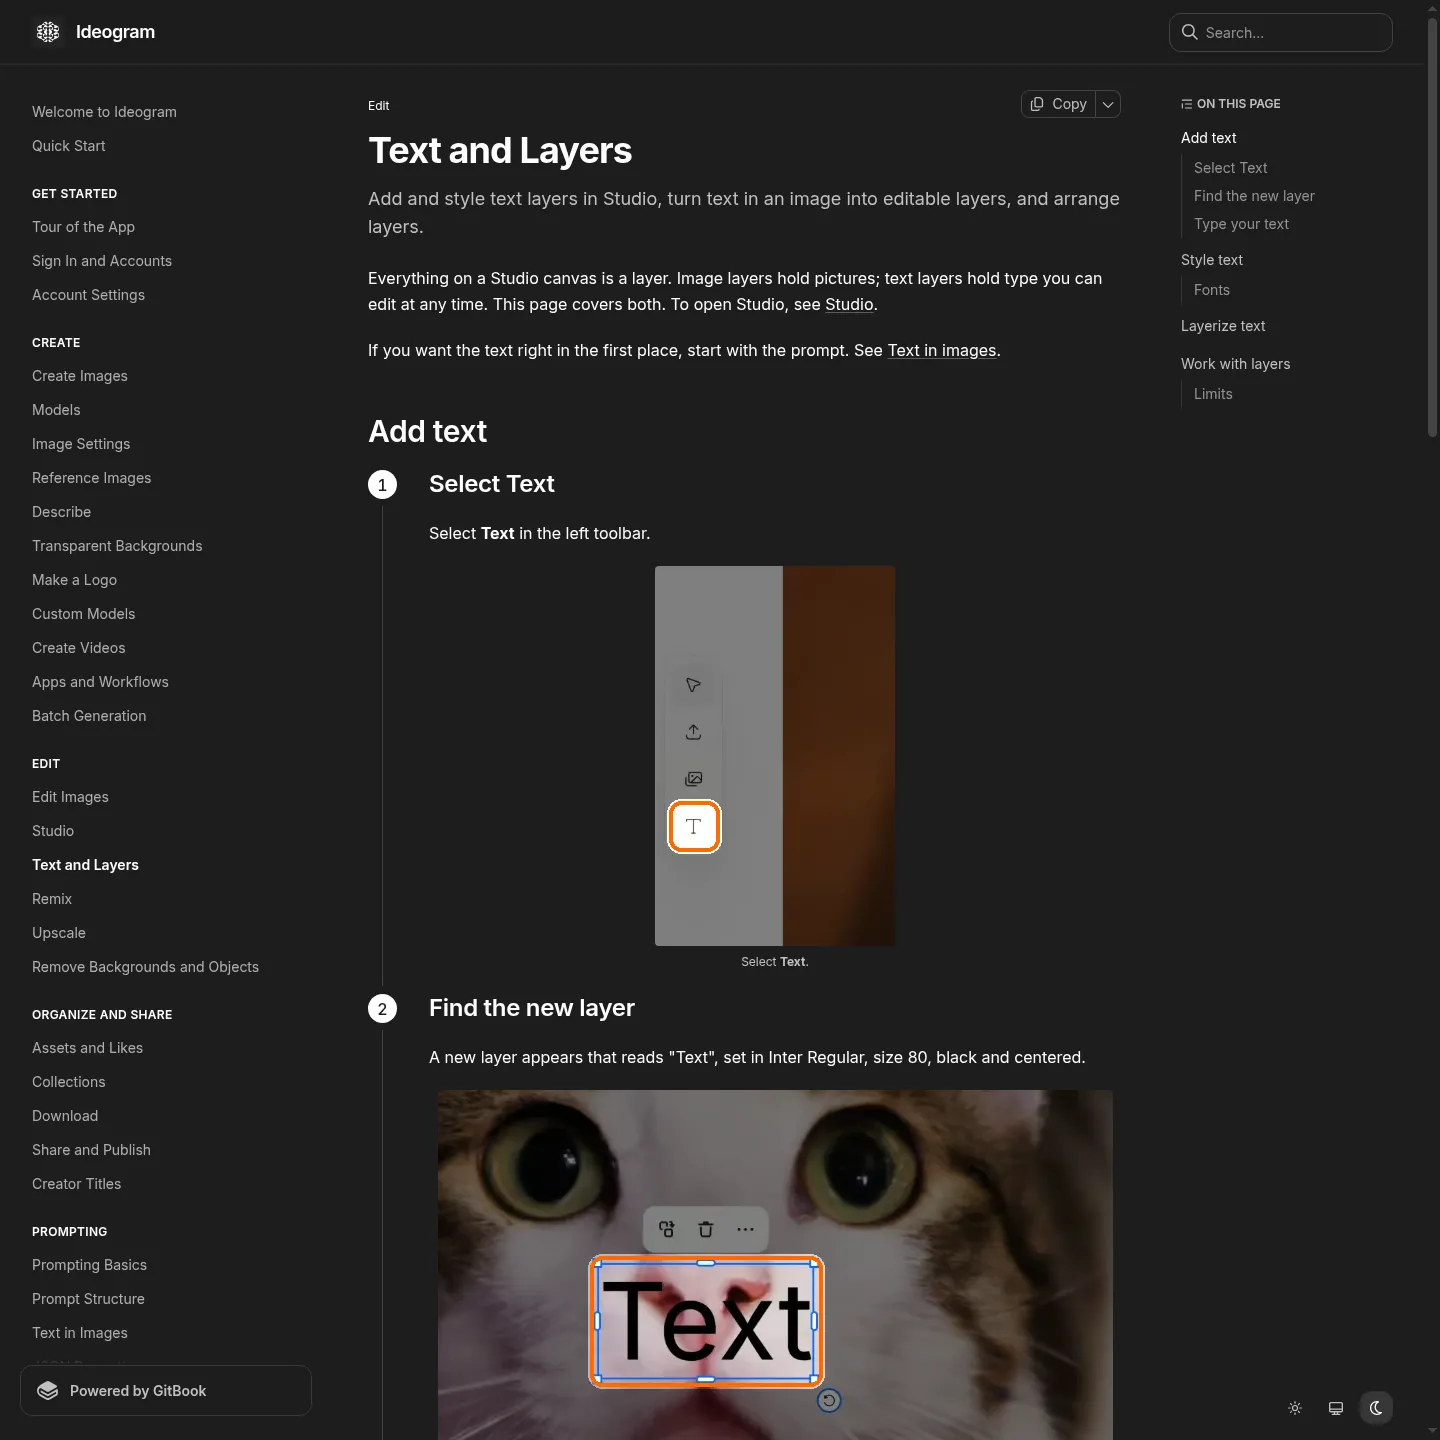Open Remove Backgrounds and Objects page
Viewport: 1440px width, 1440px height.
(x=145, y=967)
